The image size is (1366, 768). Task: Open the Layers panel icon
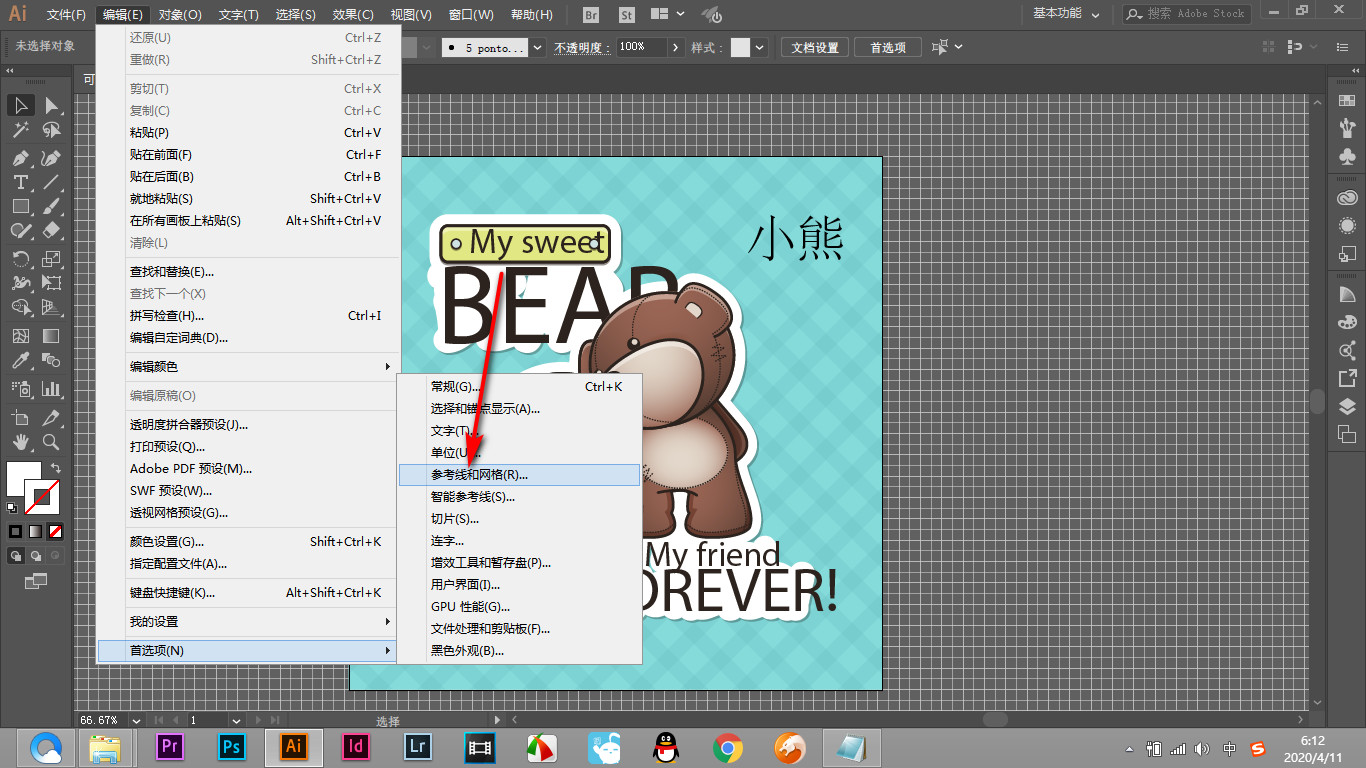1347,406
